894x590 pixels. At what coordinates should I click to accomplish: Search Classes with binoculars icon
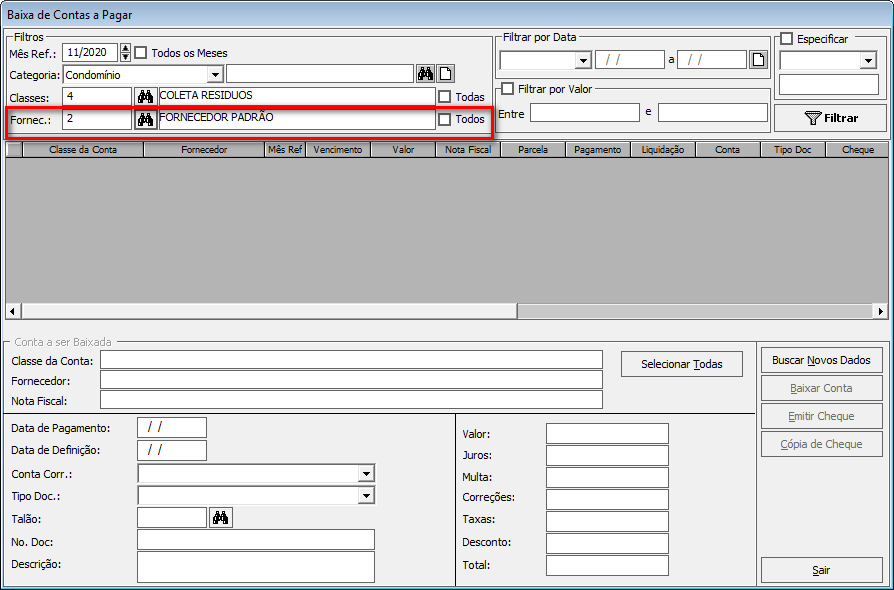(x=145, y=96)
